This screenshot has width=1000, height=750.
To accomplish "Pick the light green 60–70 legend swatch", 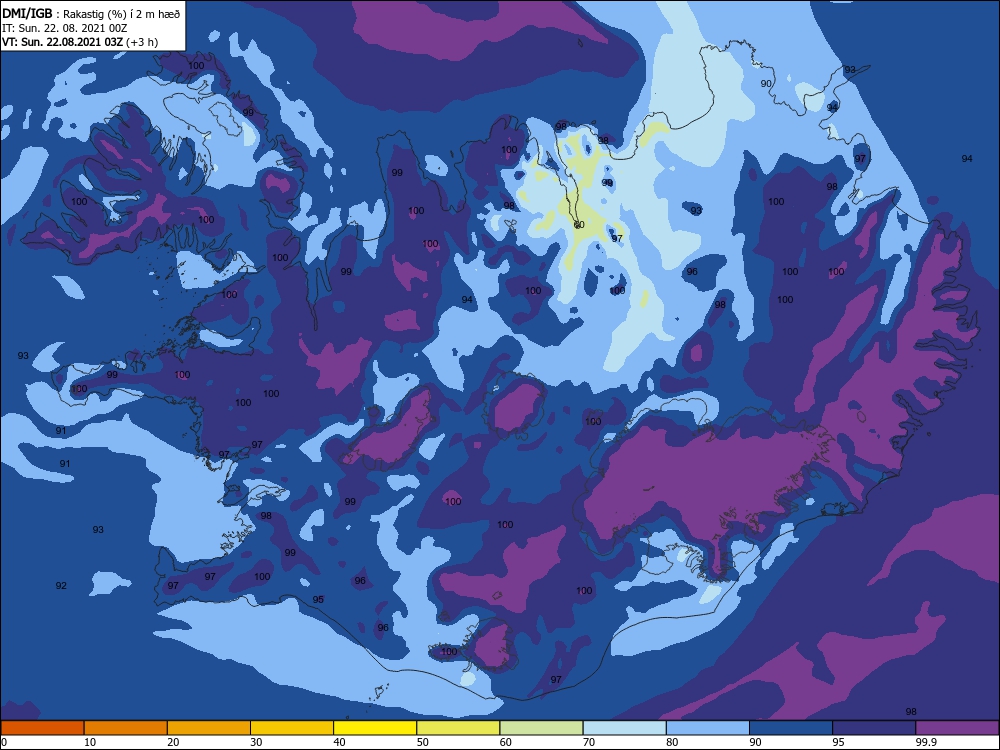I will click(x=541, y=728).
